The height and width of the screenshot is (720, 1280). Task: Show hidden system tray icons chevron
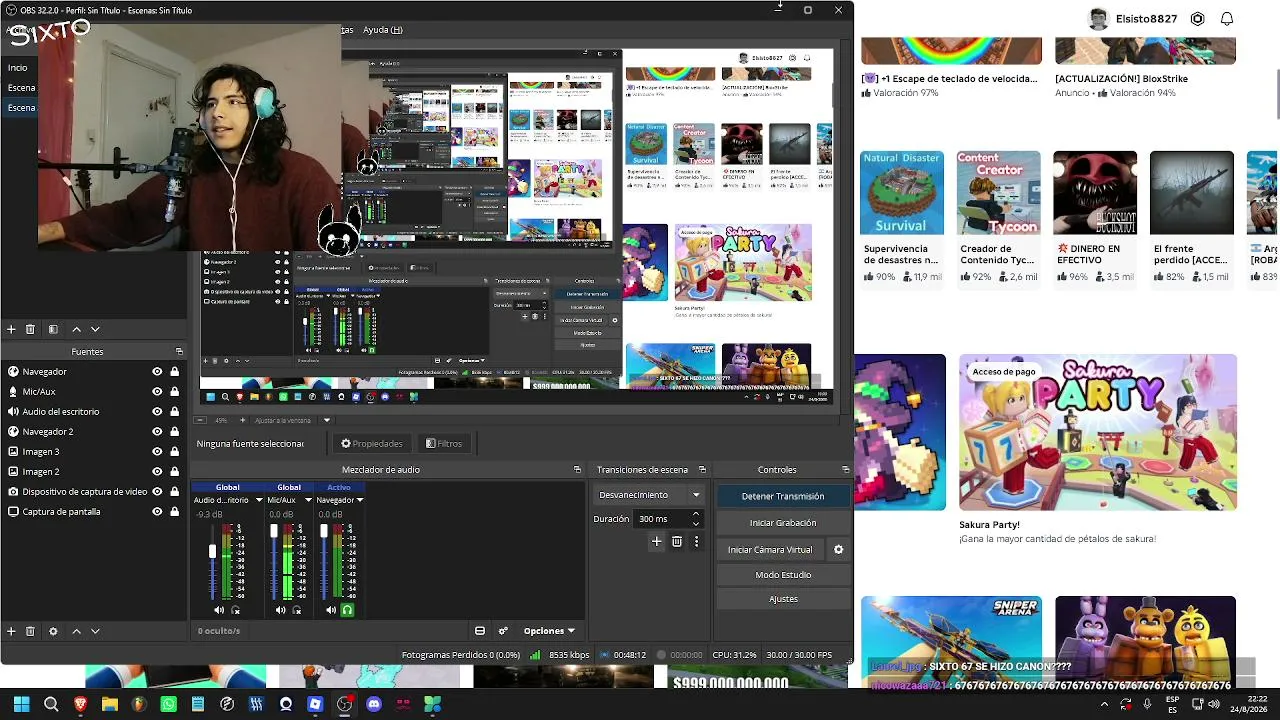(x=1104, y=704)
